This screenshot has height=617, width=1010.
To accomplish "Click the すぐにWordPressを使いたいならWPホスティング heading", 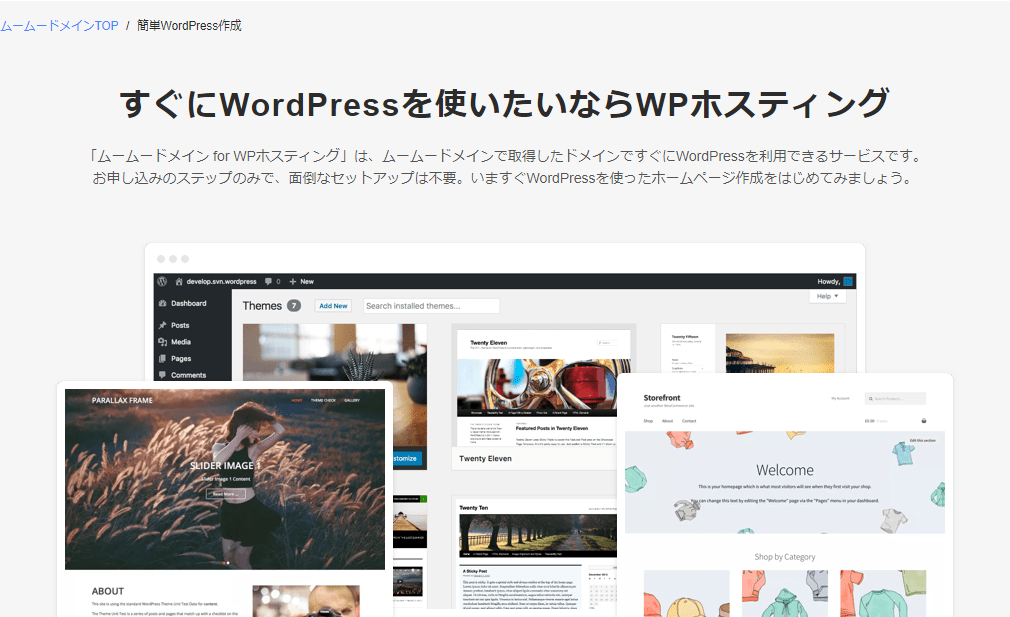I will [505, 104].
